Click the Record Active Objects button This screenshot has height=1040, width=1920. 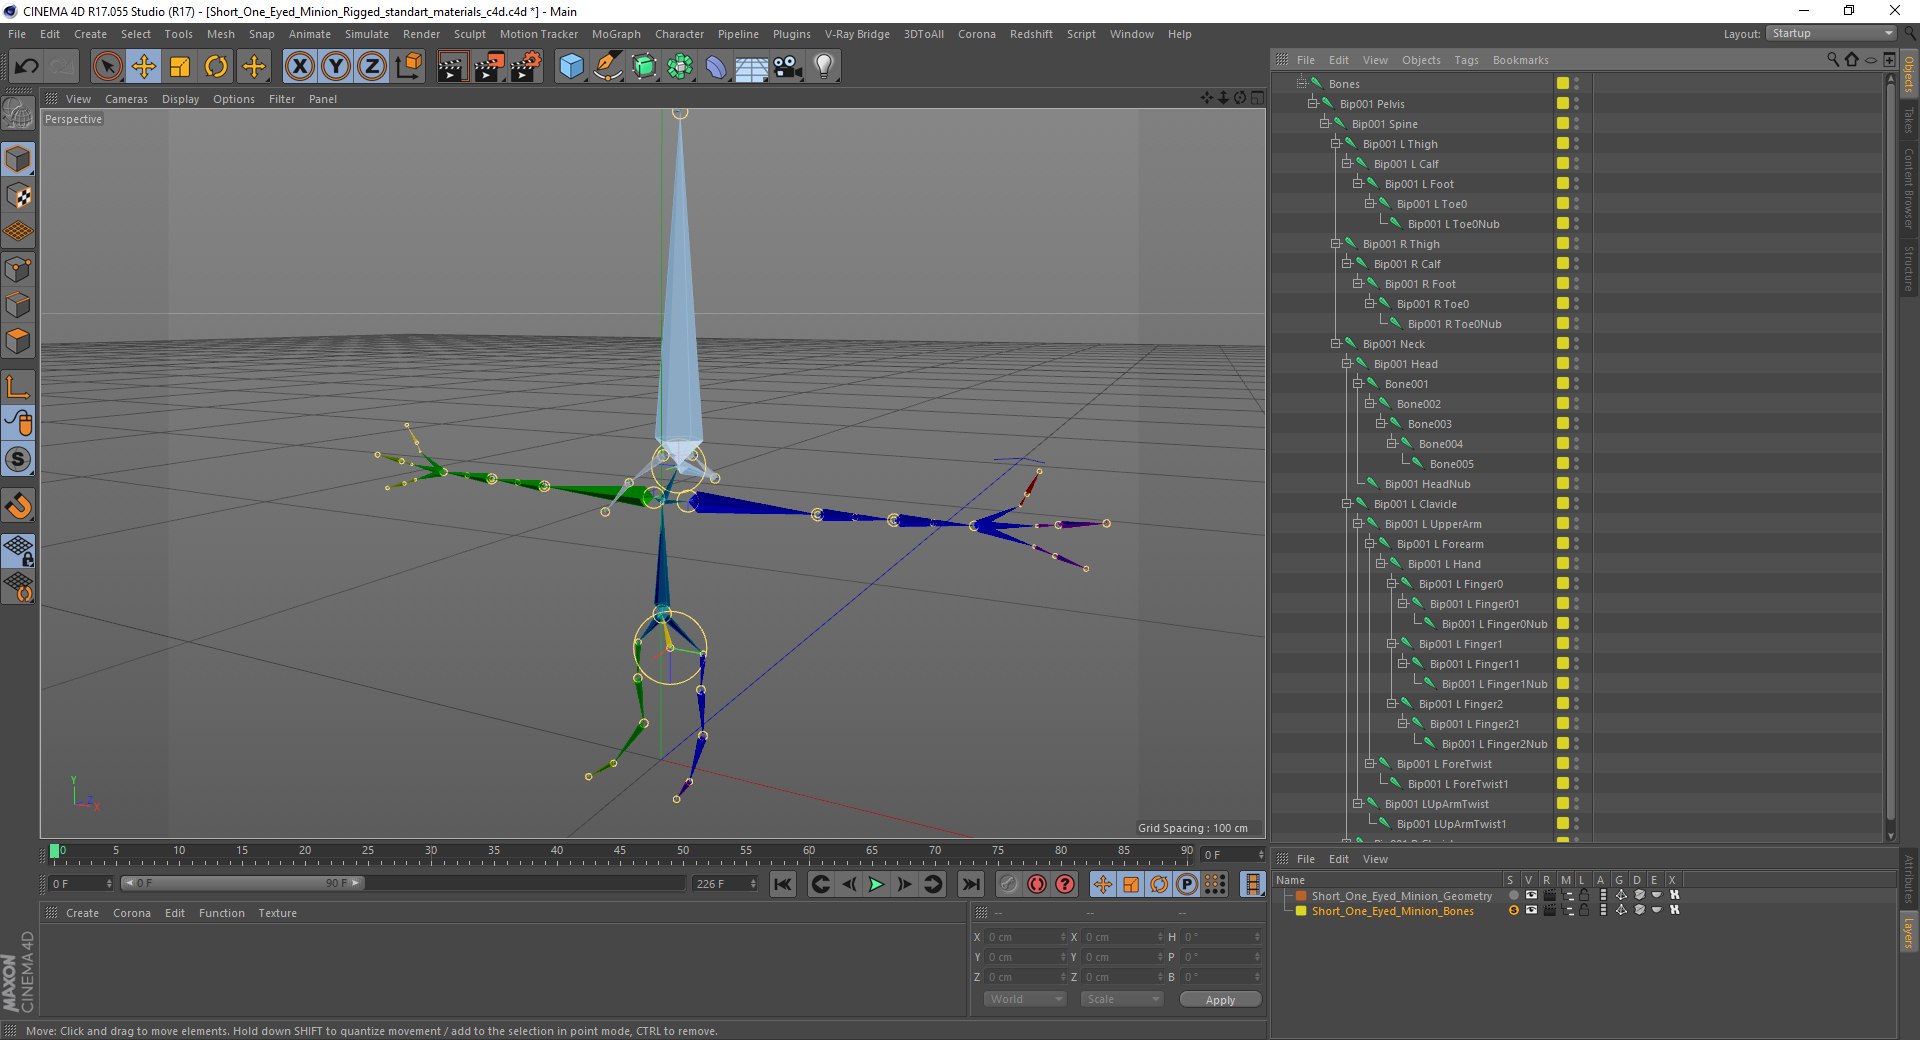[x=1008, y=884]
